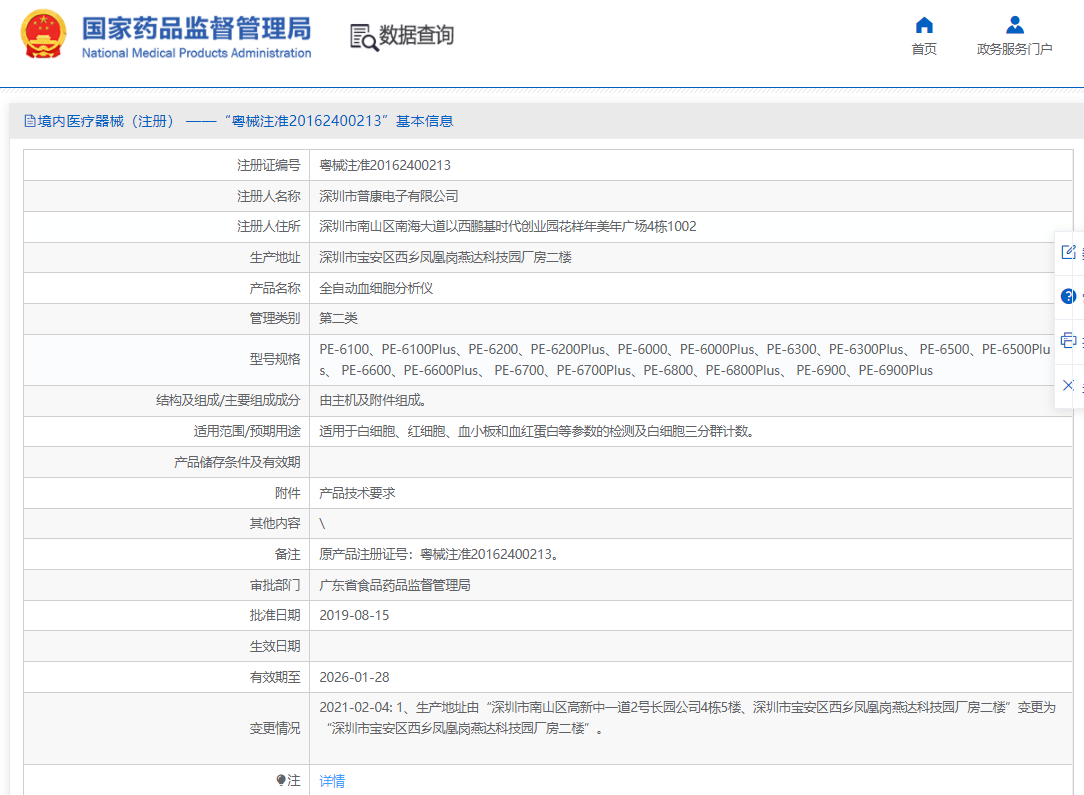Image resolution: width=1084 pixels, height=795 pixels.
Task: Click the lightbulb 注 icon
Action: click(280, 780)
